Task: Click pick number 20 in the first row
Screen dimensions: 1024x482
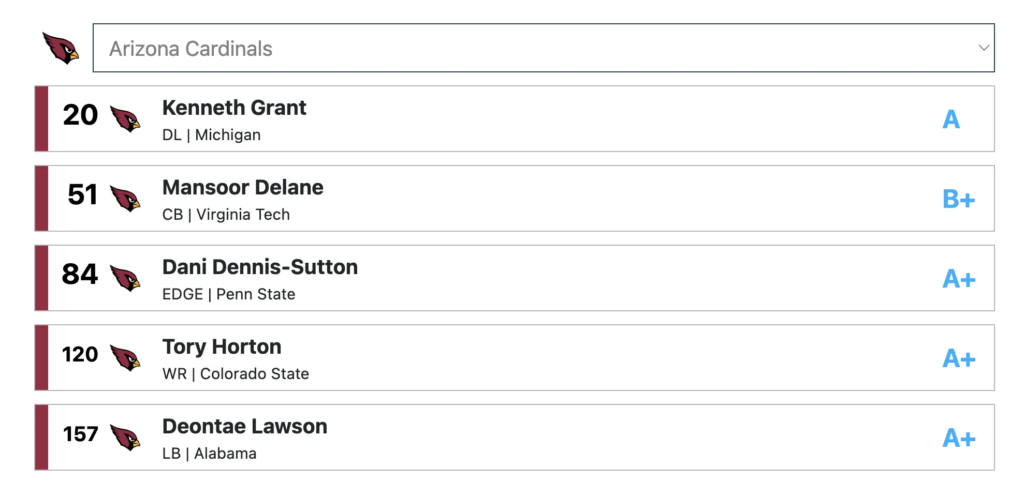Action: [80, 116]
